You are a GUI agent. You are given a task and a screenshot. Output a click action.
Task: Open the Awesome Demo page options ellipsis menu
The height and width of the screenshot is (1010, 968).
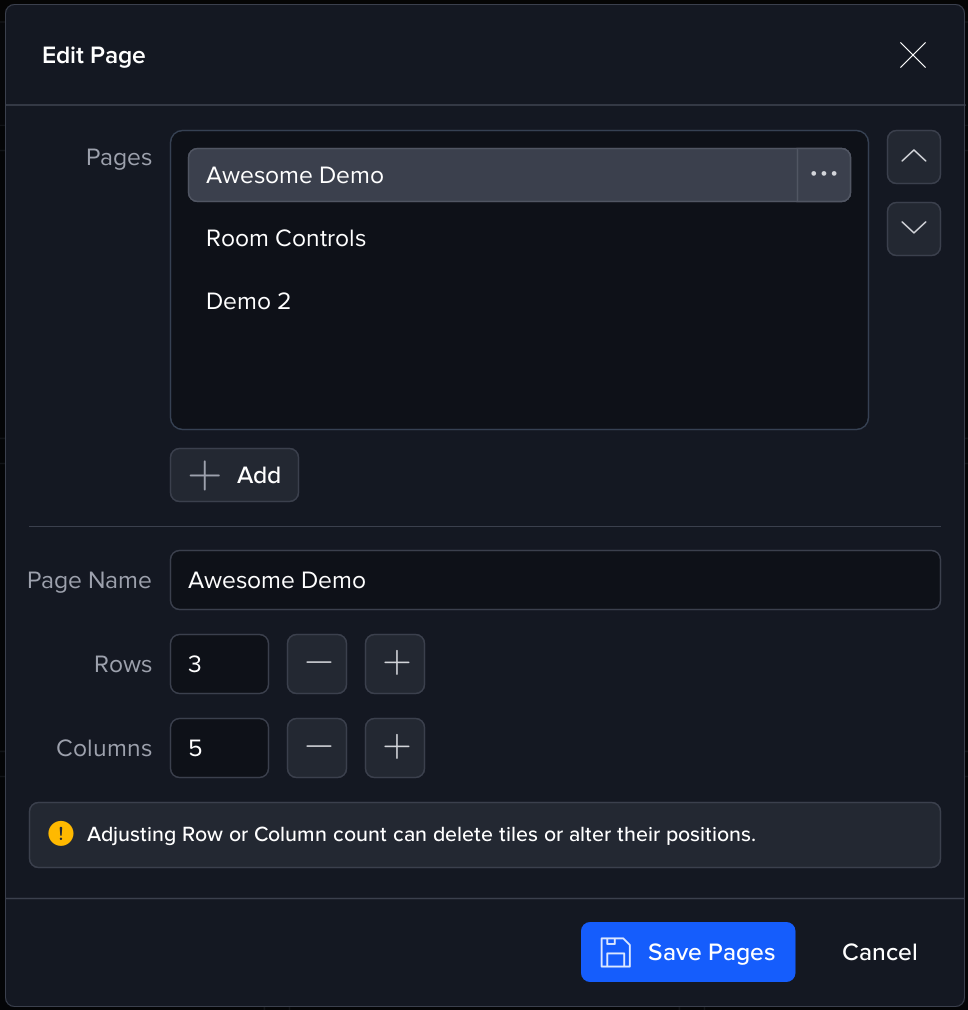click(x=824, y=175)
